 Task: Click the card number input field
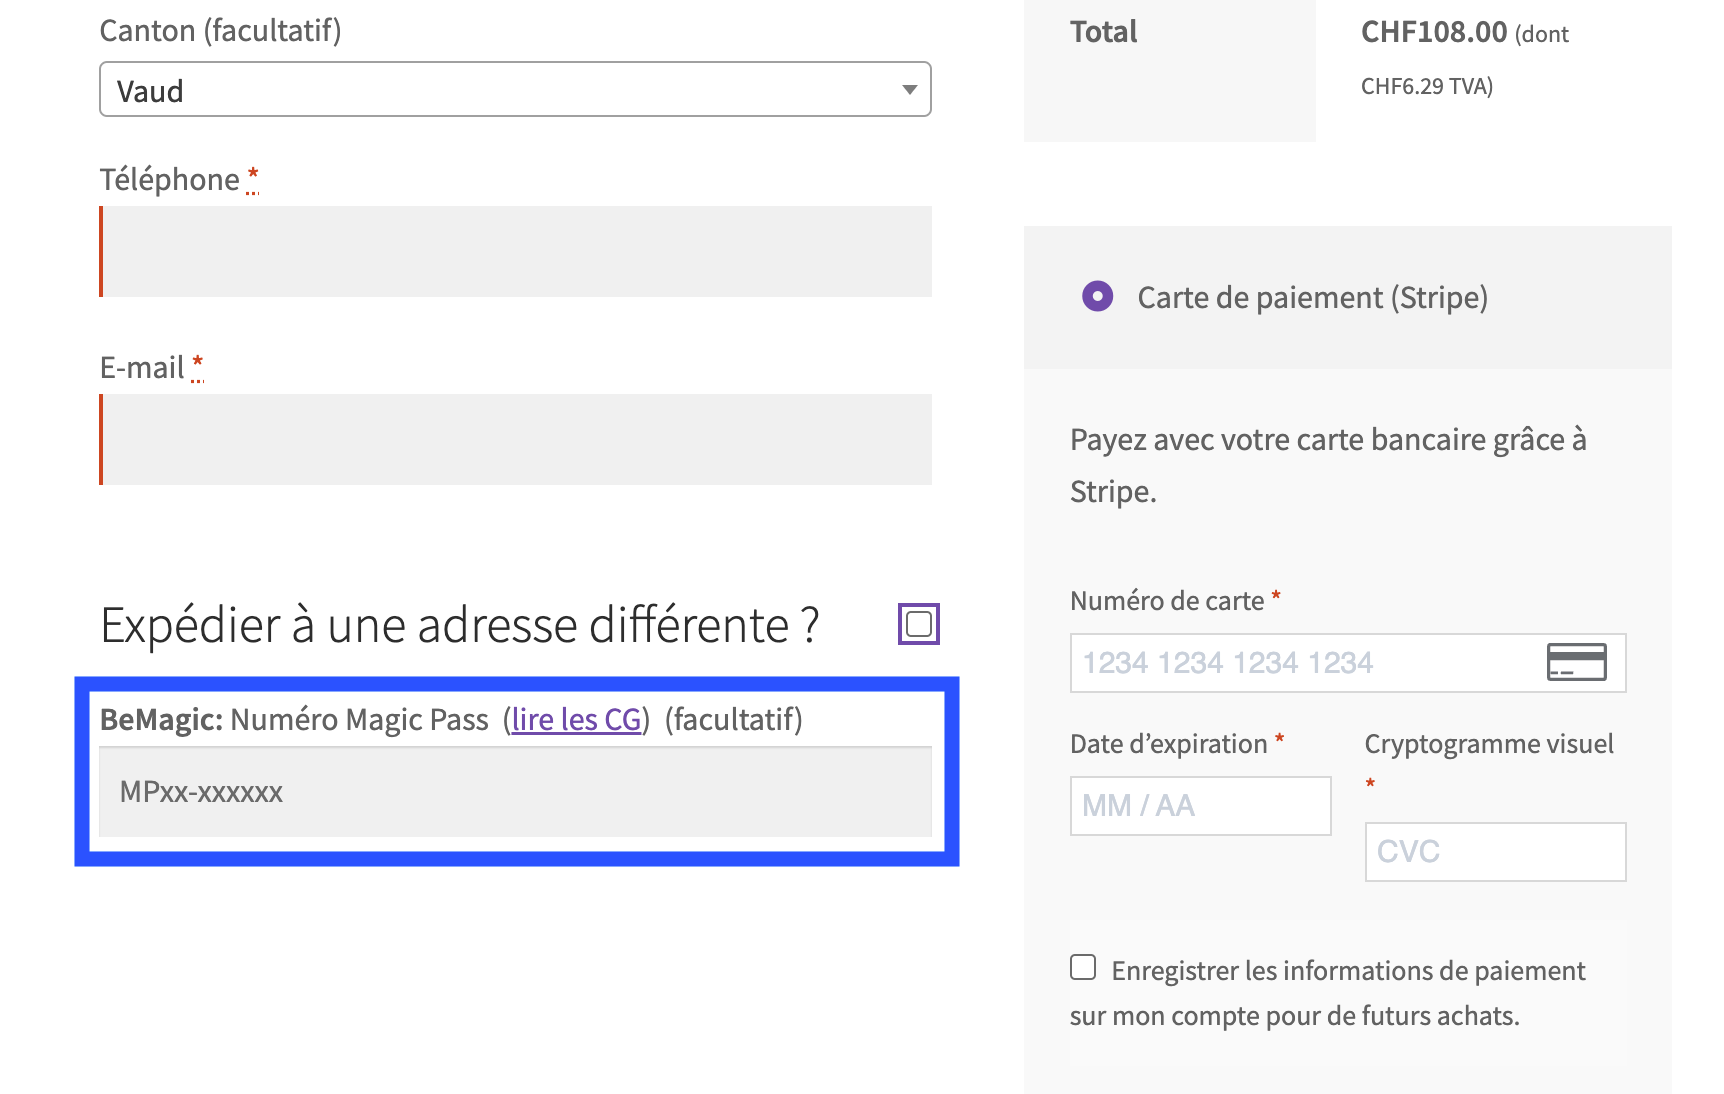point(1300,663)
